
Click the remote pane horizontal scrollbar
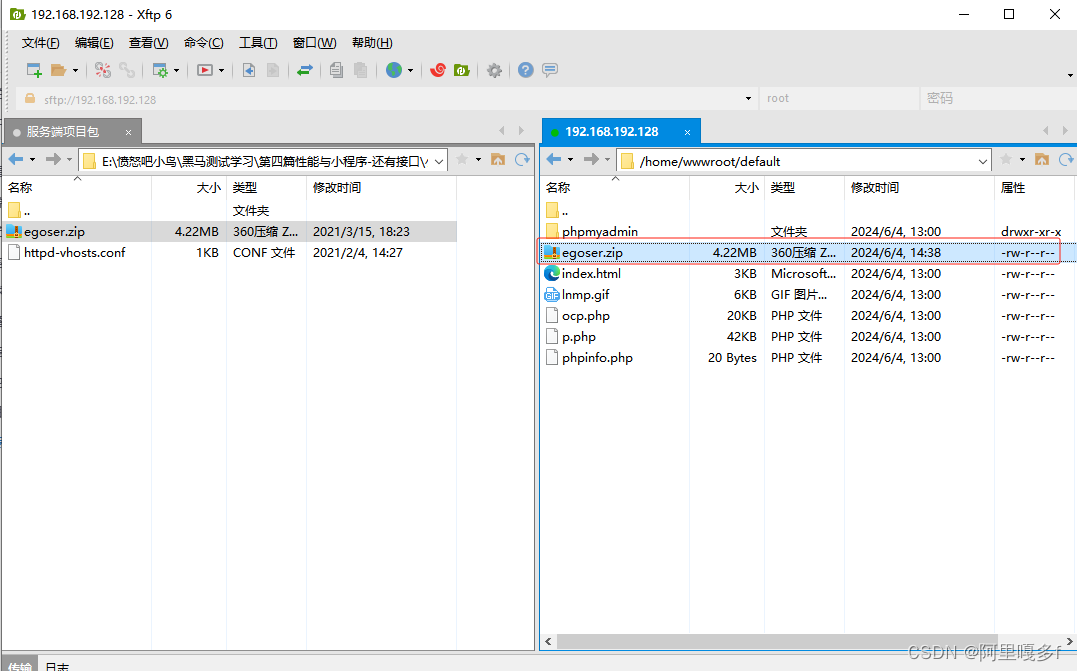(800, 640)
